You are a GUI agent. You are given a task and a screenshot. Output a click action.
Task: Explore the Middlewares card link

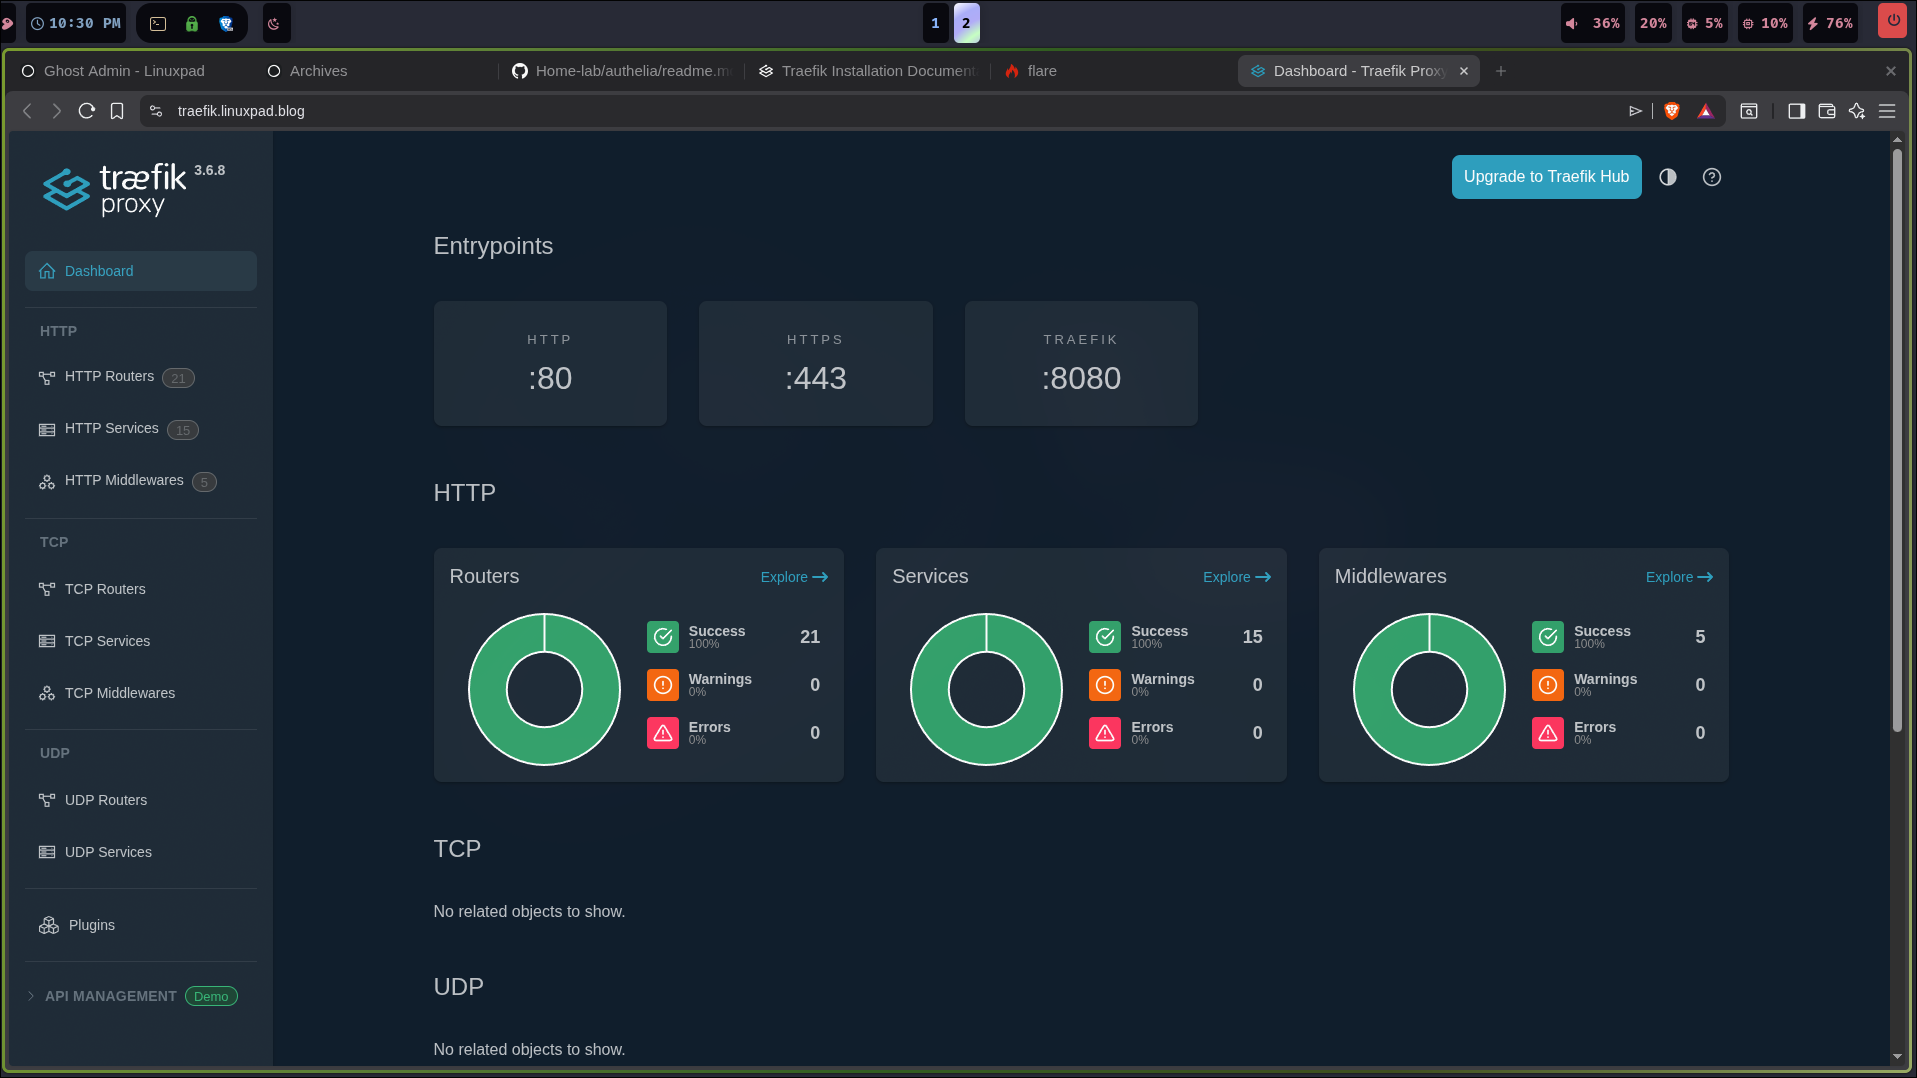click(1678, 577)
